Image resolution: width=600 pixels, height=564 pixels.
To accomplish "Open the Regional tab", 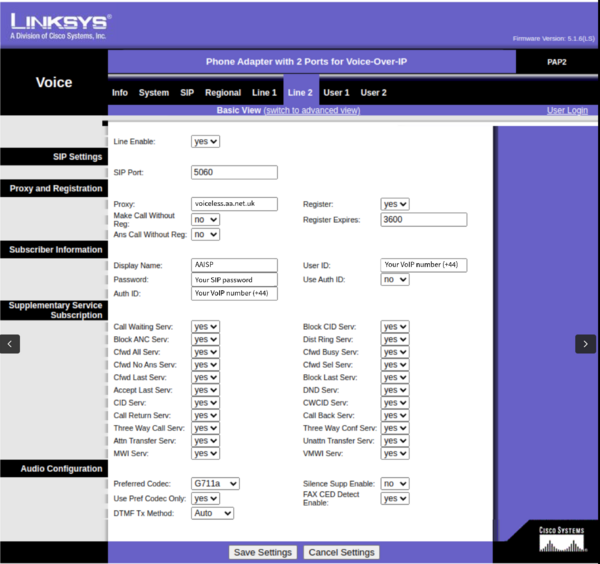I will tap(223, 93).
